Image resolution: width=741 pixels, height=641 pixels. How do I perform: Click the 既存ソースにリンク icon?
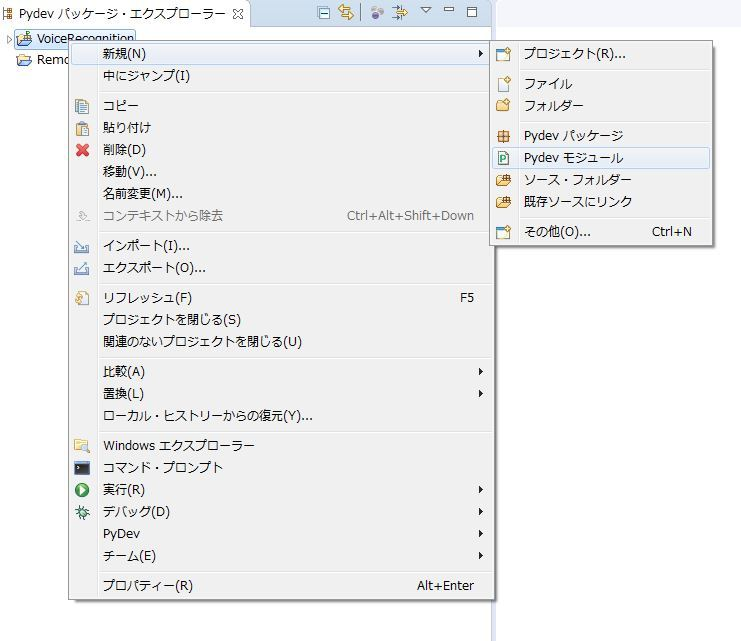503,202
